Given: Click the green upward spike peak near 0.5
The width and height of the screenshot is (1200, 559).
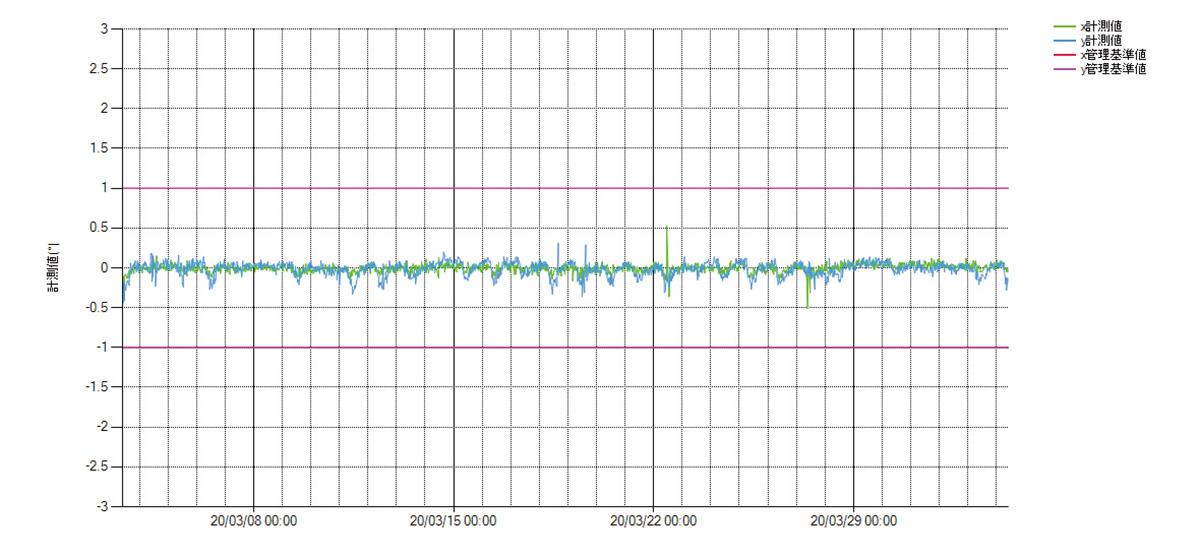Looking at the screenshot, I should pos(667,227).
